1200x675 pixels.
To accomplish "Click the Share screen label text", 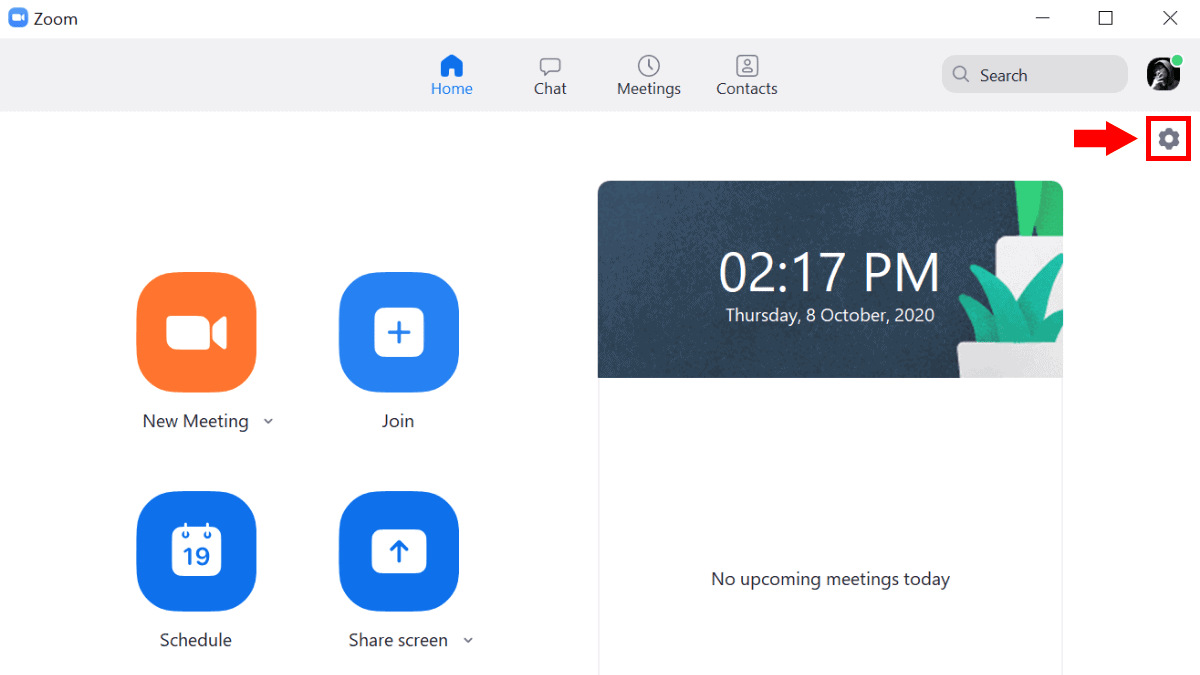I will [398, 640].
